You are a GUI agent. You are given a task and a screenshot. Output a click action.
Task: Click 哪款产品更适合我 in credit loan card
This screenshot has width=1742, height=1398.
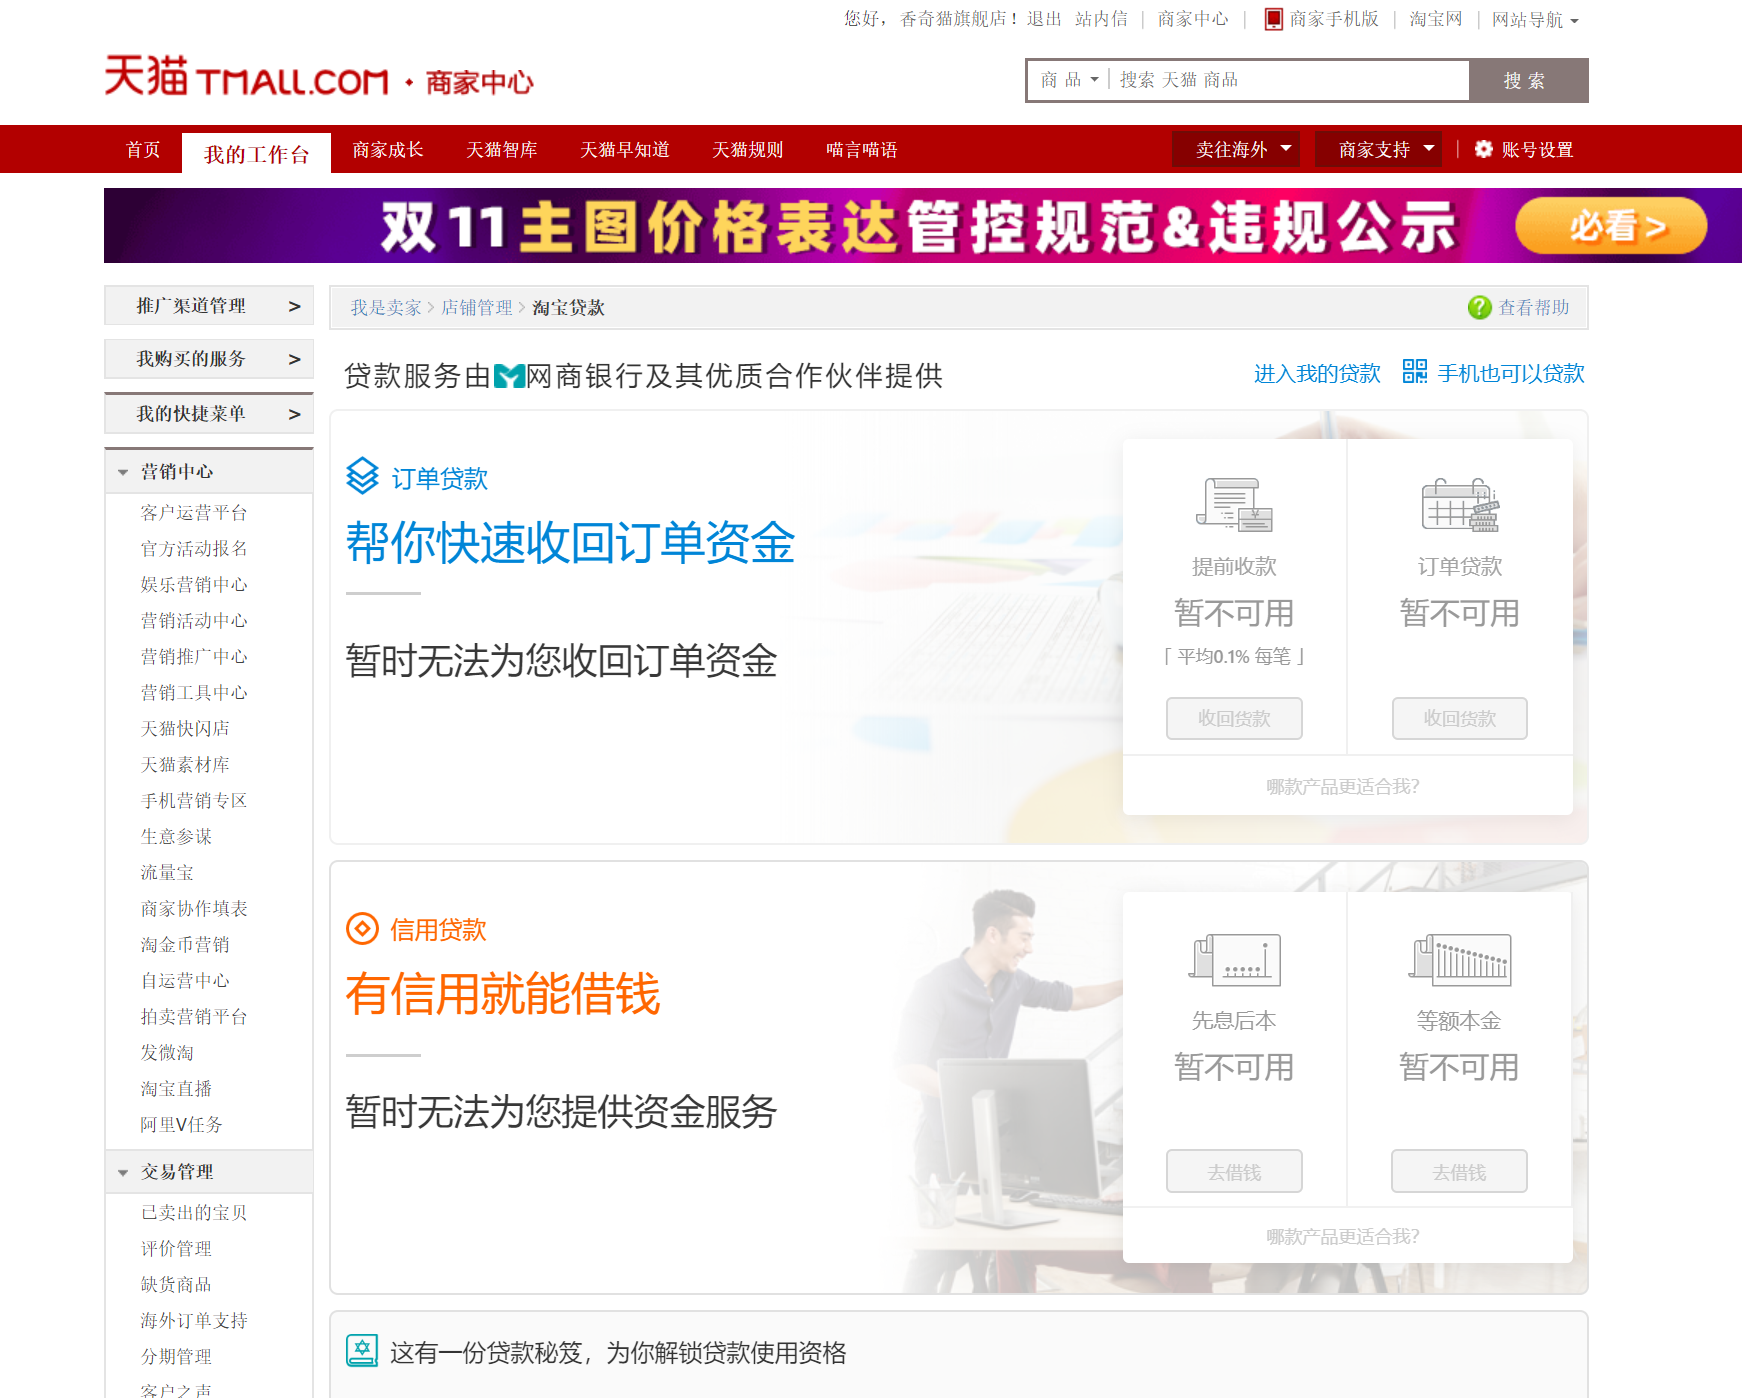coord(1343,1236)
